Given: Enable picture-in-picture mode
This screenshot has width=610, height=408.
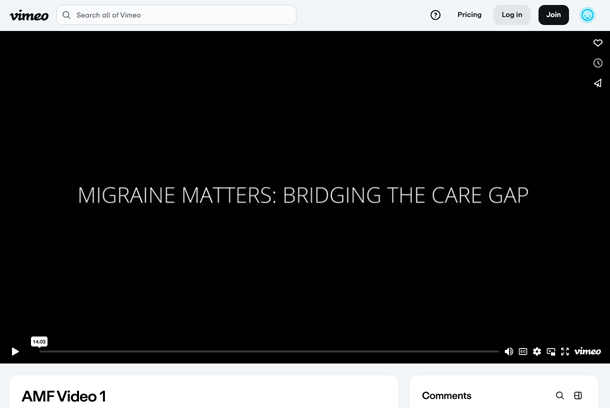Looking at the screenshot, I should (x=551, y=352).
